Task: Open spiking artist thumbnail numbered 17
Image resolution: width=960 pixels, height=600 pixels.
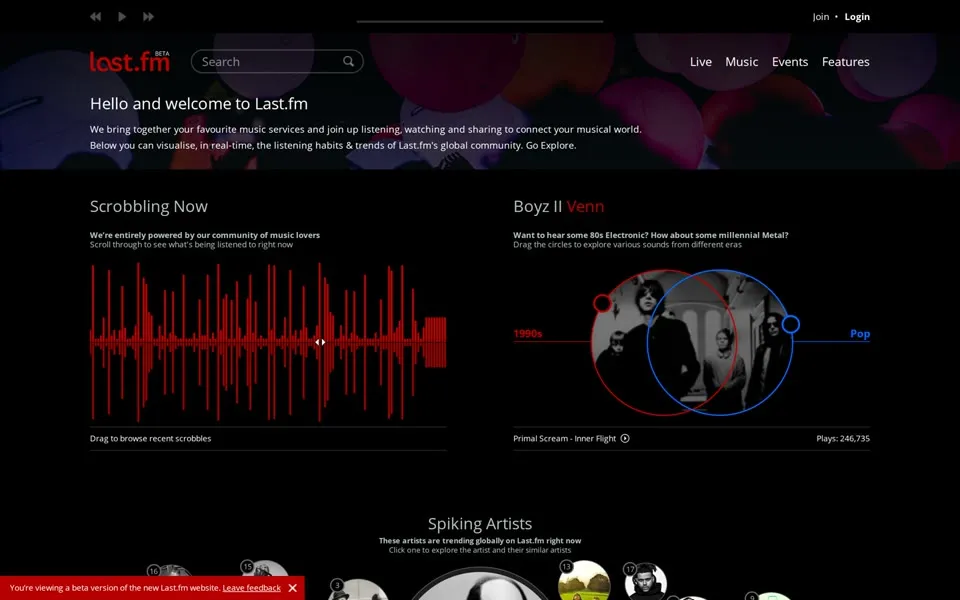Action: [x=645, y=582]
